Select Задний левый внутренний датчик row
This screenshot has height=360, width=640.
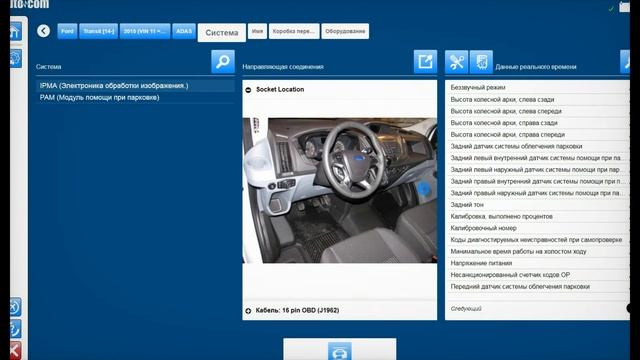tap(537, 158)
